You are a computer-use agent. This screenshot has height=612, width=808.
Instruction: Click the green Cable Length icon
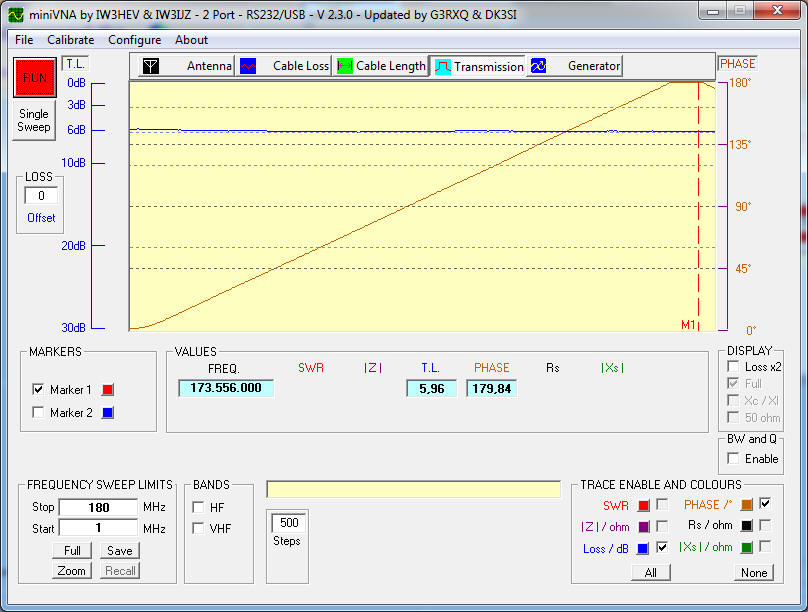(344, 66)
